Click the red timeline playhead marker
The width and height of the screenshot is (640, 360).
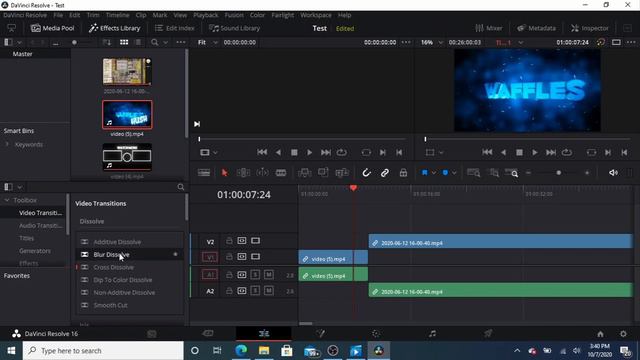point(353,188)
